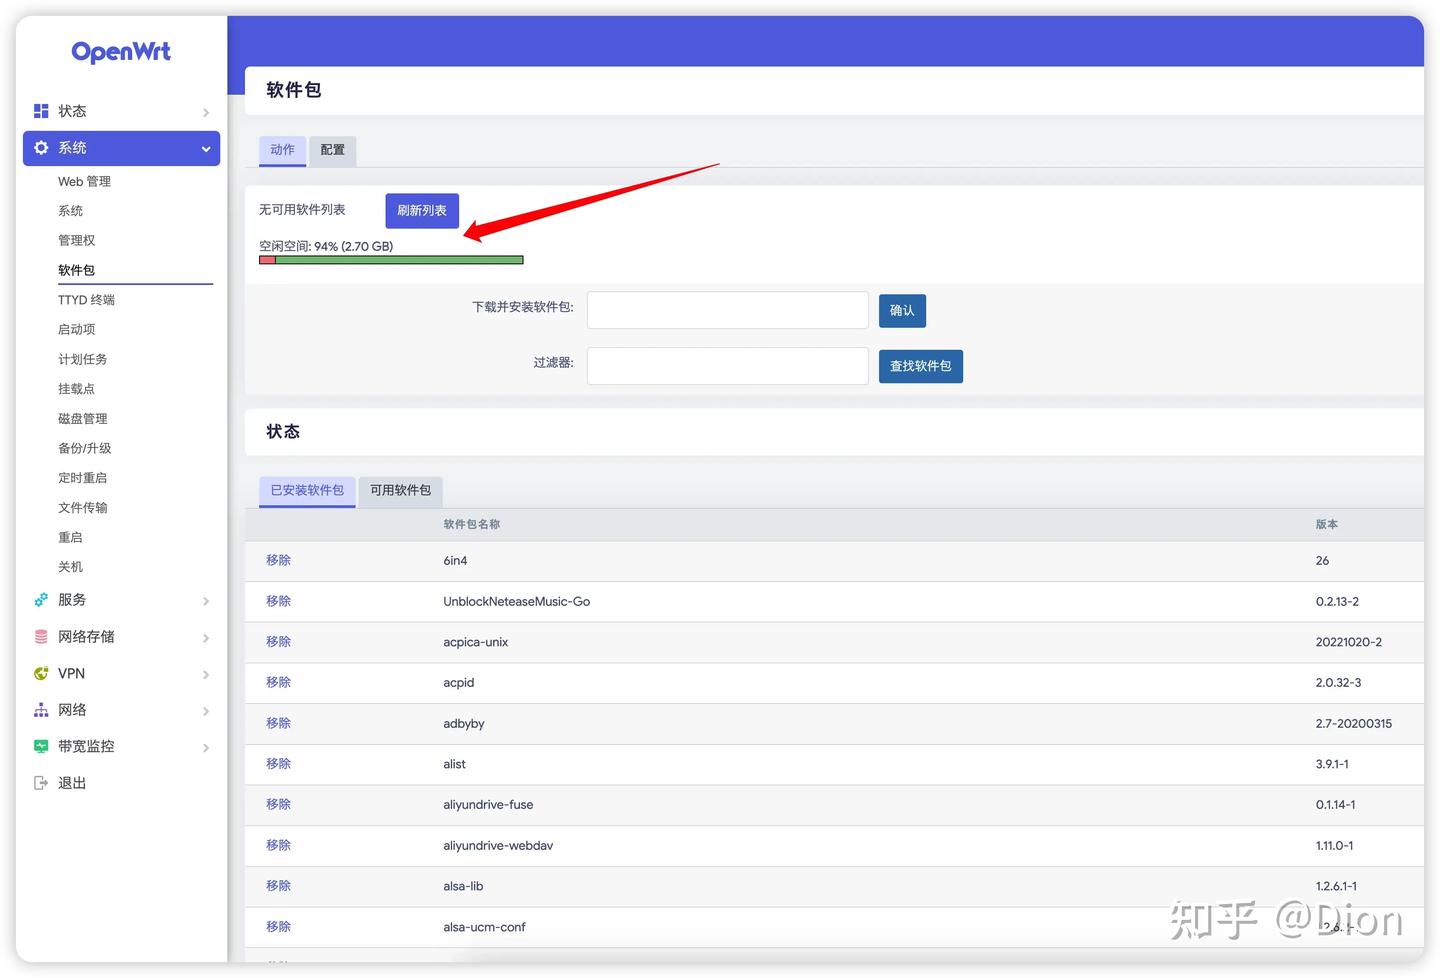Switch to the 配置 tab
This screenshot has height=978, width=1440.
pos(332,150)
